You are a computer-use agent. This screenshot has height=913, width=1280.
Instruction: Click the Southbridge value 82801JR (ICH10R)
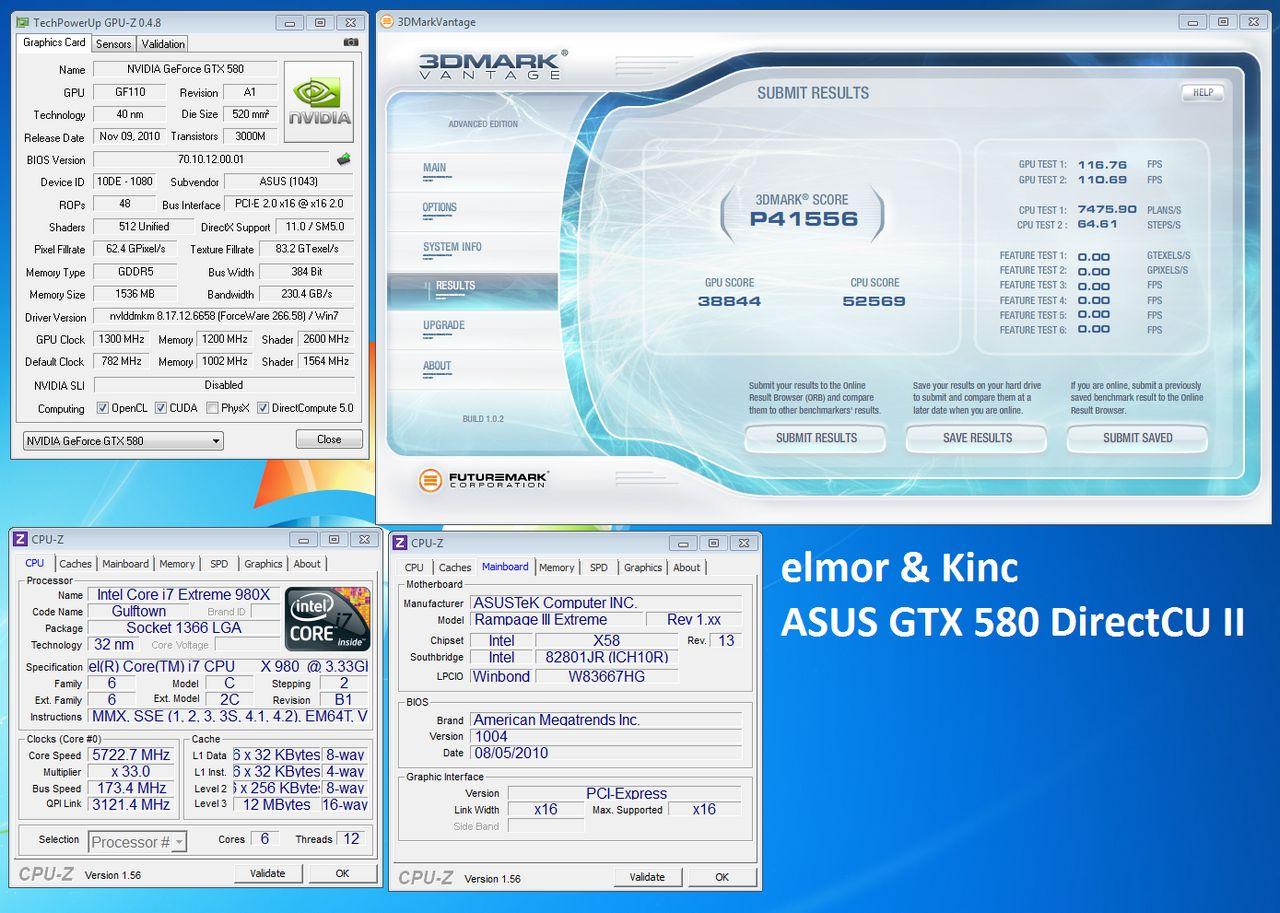[x=607, y=657]
